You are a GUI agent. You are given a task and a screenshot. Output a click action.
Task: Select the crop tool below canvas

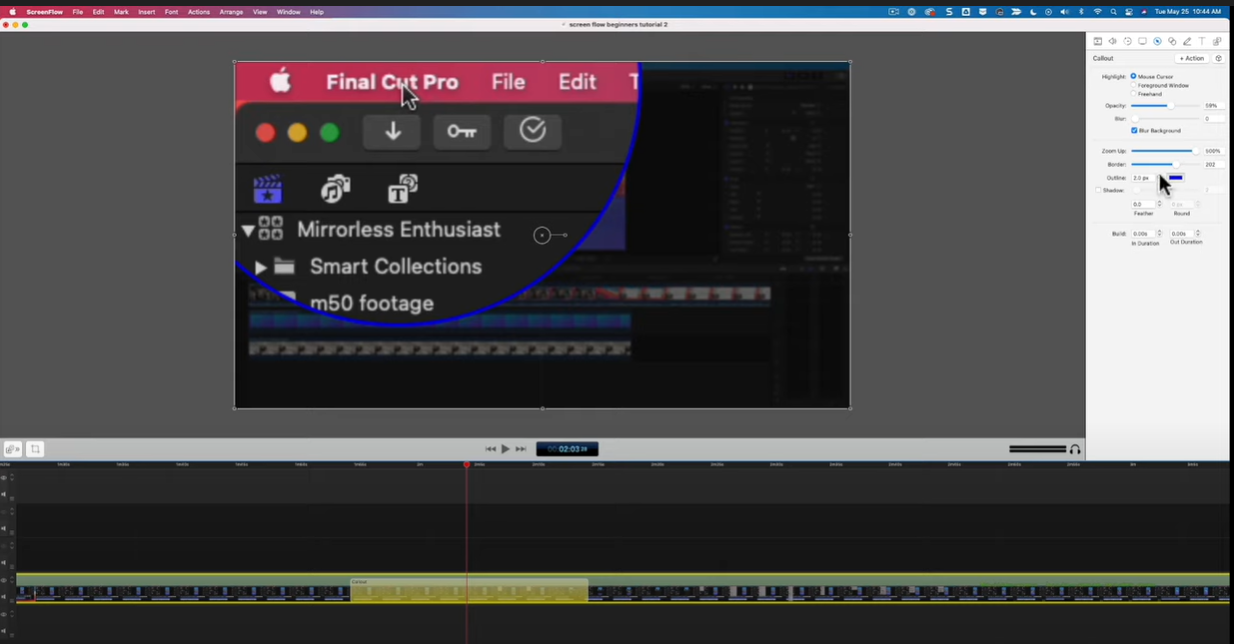35,450
